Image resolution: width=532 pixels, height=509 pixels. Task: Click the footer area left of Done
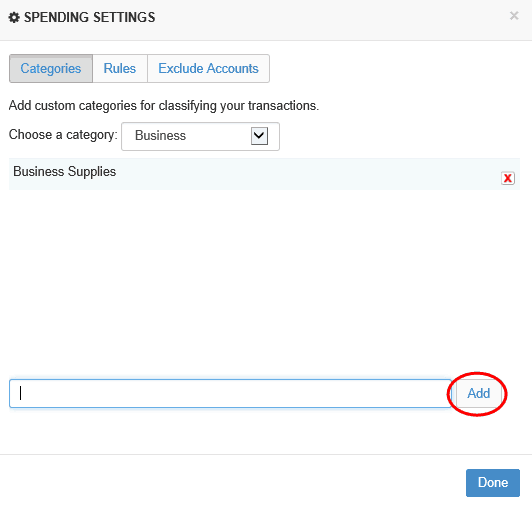point(231,483)
